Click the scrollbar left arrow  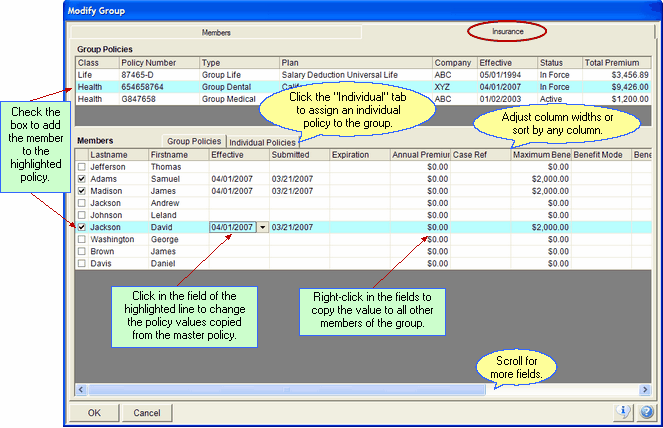(81, 390)
